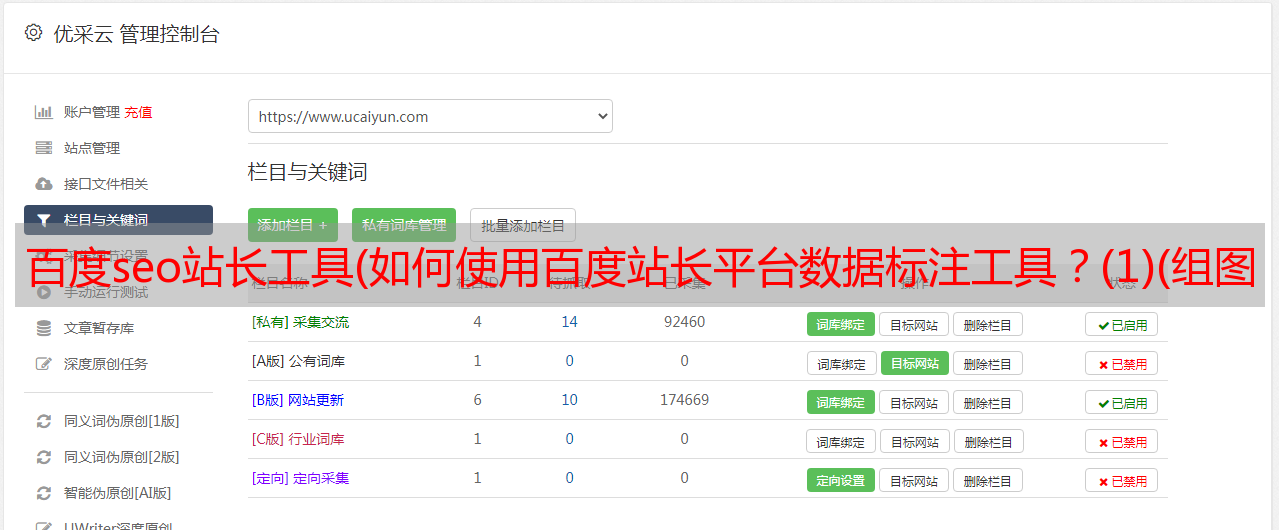
Task: Click the 92460 collected count
Action: click(684, 322)
